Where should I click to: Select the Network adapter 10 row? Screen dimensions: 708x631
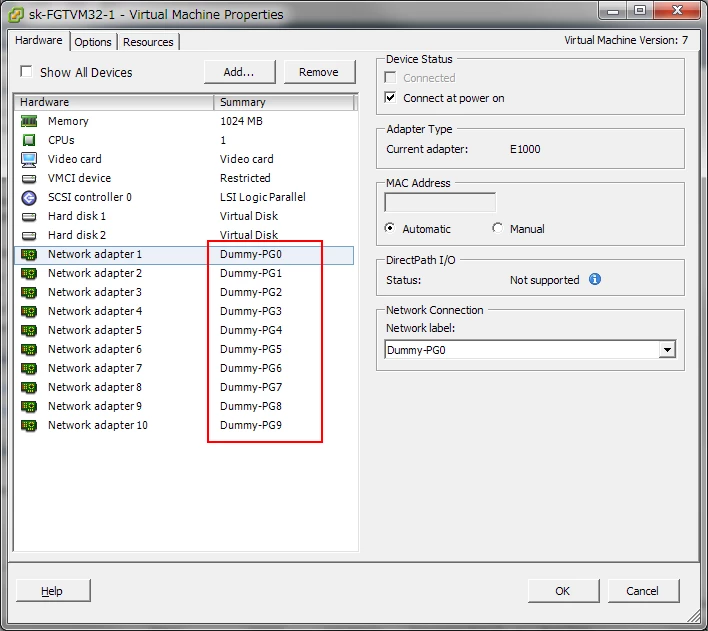[184, 425]
